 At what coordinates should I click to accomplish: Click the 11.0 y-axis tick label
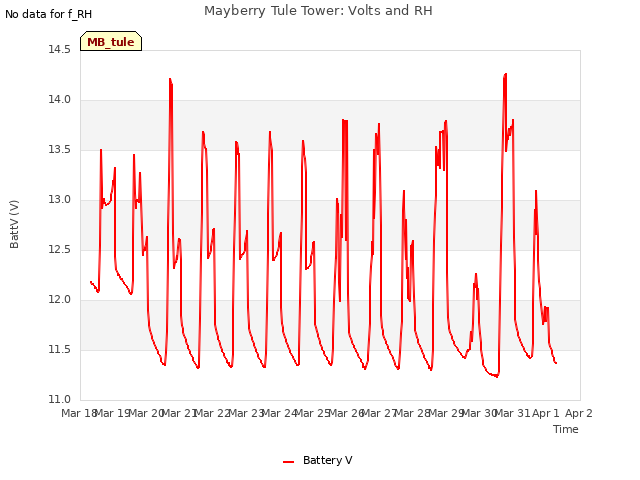[60, 400]
